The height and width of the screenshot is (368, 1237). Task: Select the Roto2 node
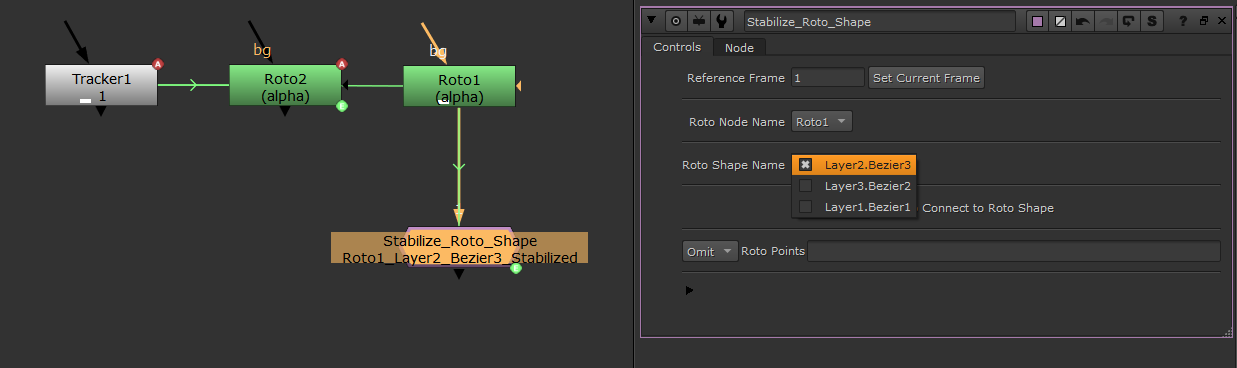(285, 86)
